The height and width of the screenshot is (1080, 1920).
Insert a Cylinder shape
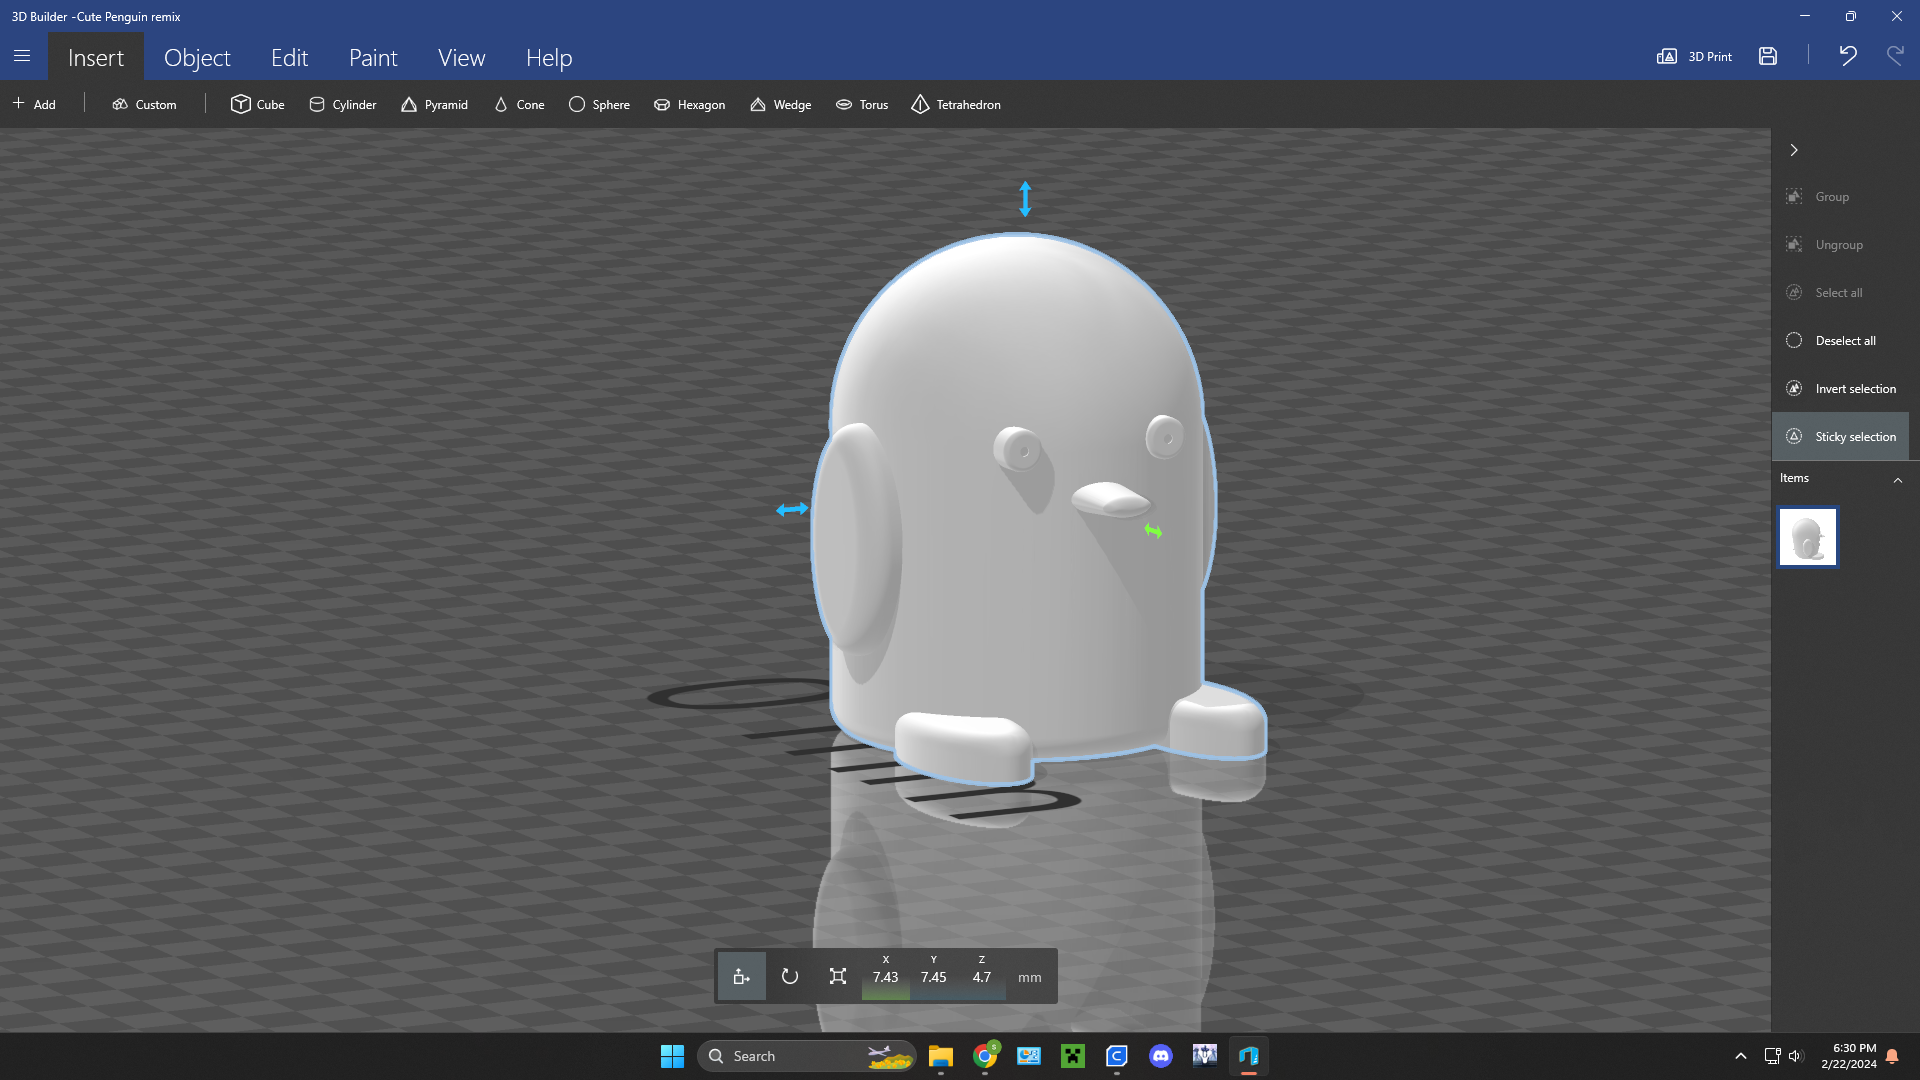click(x=343, y=104)
